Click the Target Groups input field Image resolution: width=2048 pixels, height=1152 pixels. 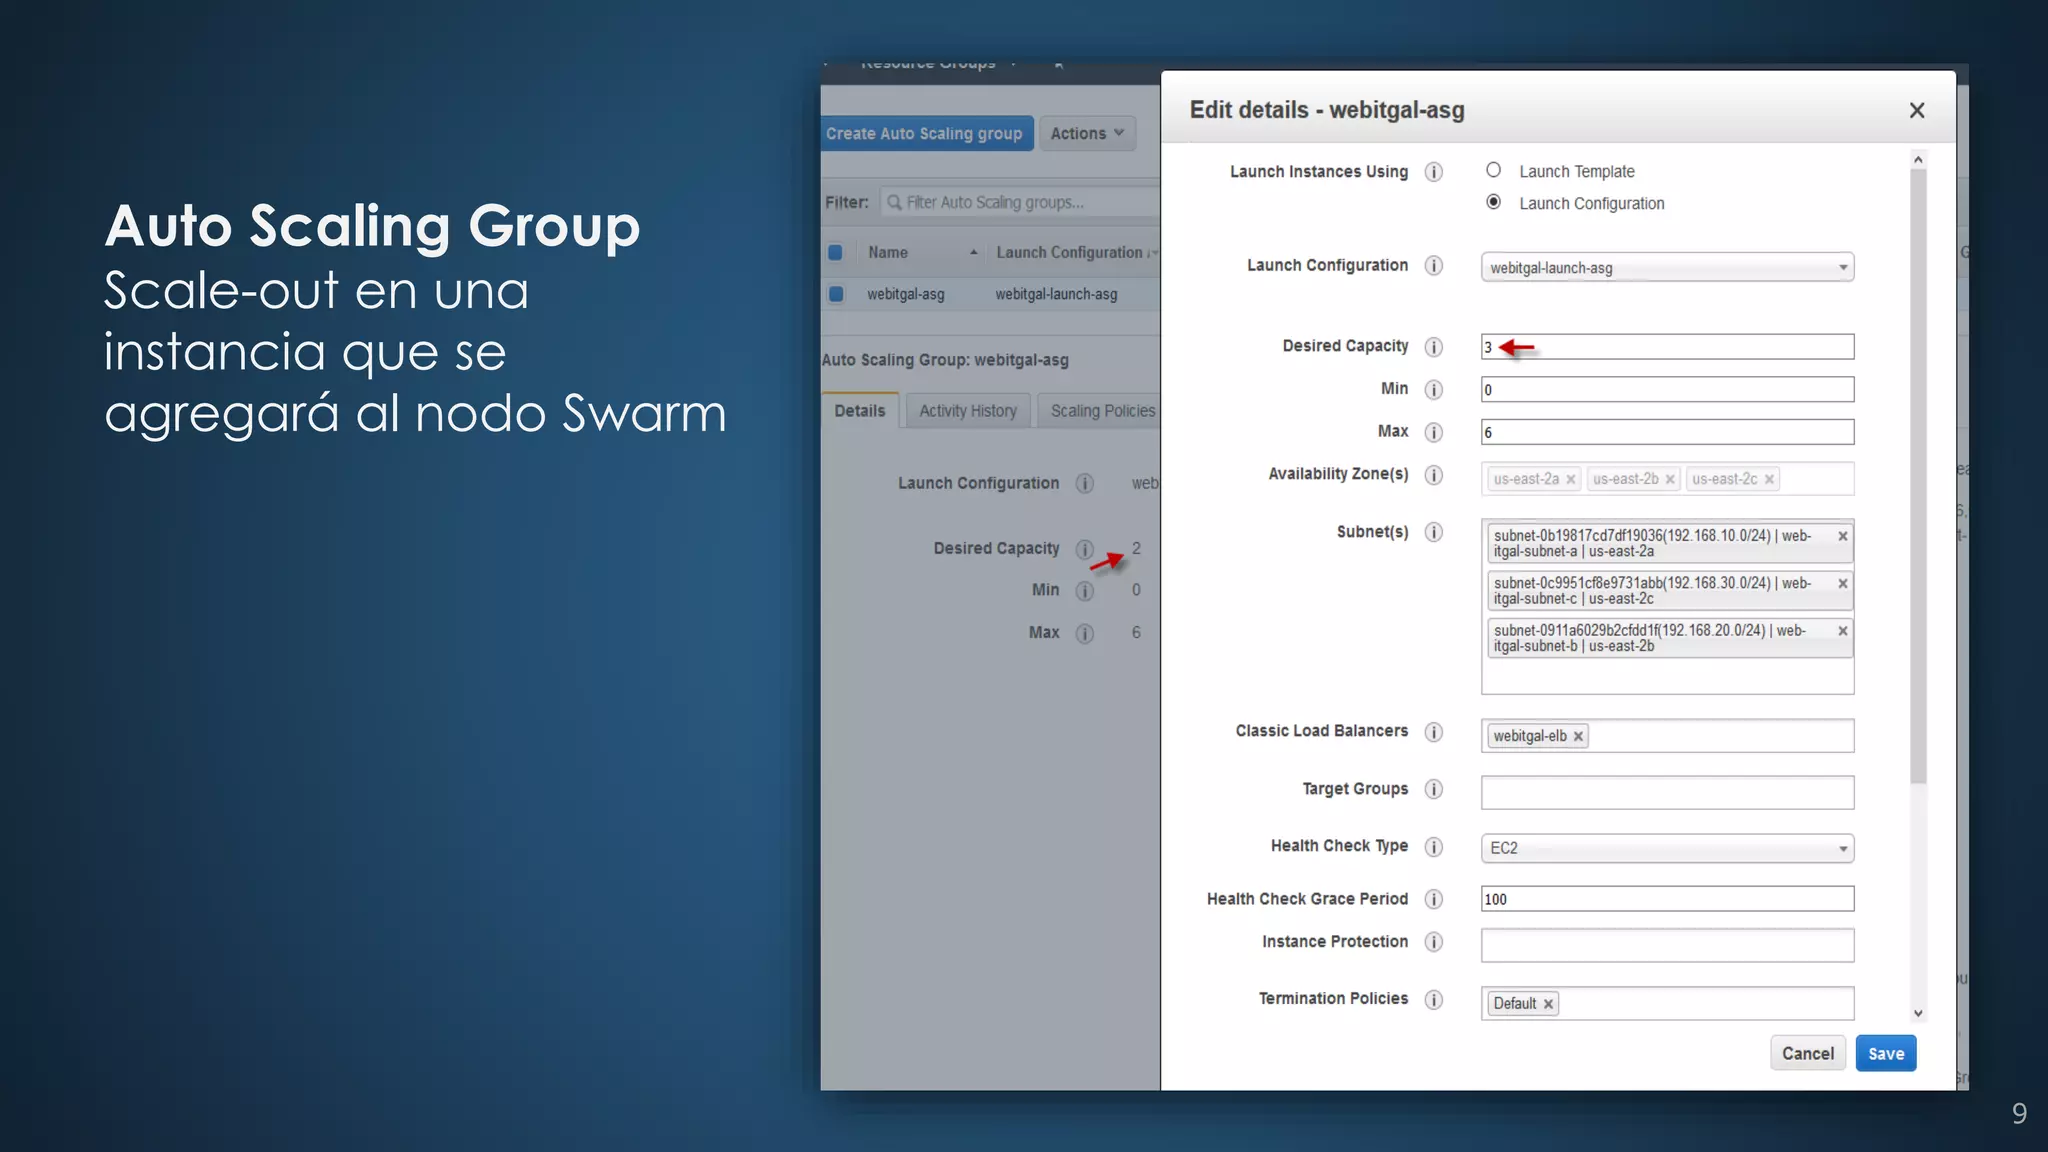[1667, 793]
